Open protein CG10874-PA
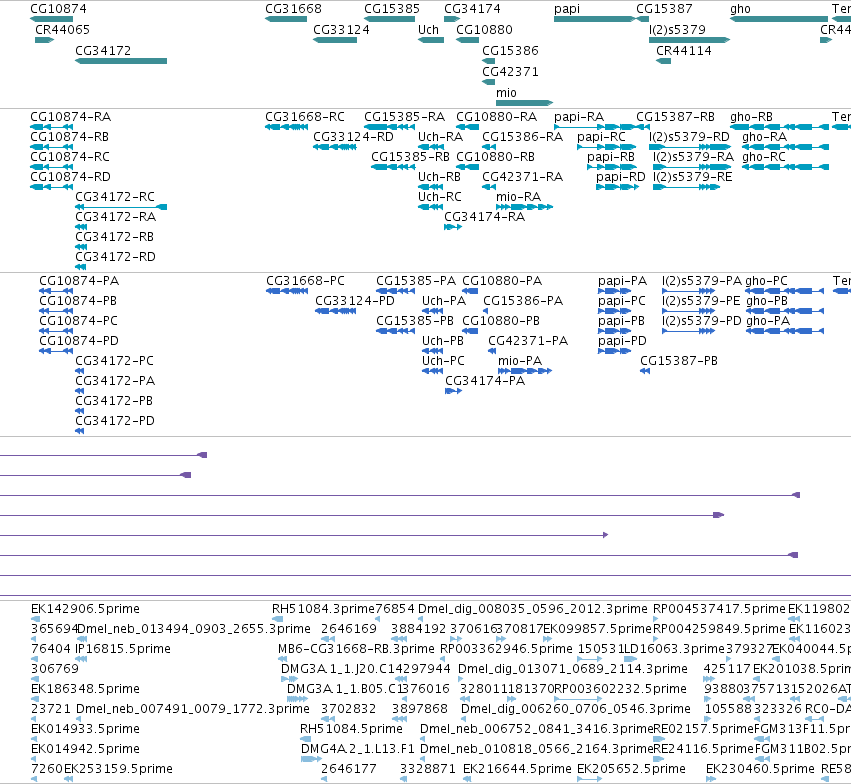The image size is (851, 784). [79, 281]
